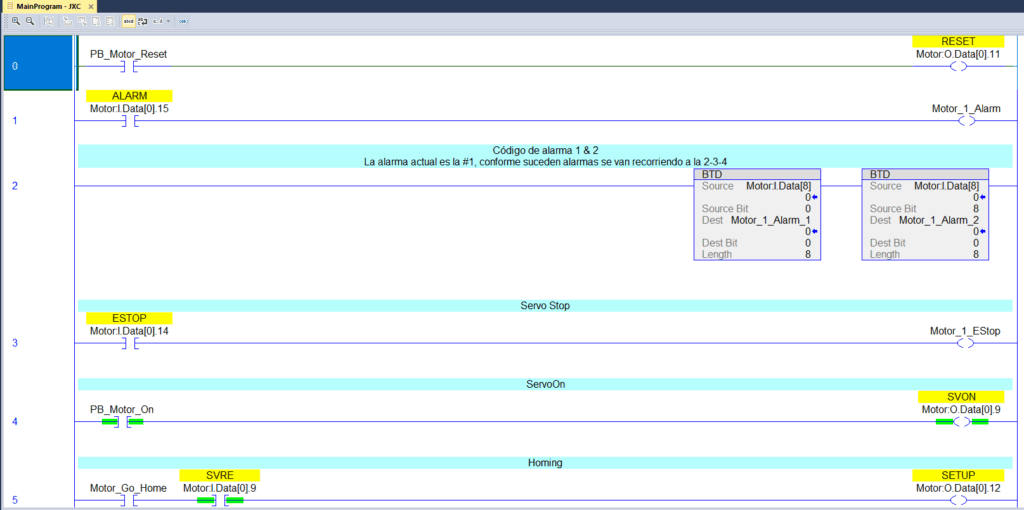1024x510 pixels.
Task: Select rung number 2 in the margin
Action: point(15,186)
